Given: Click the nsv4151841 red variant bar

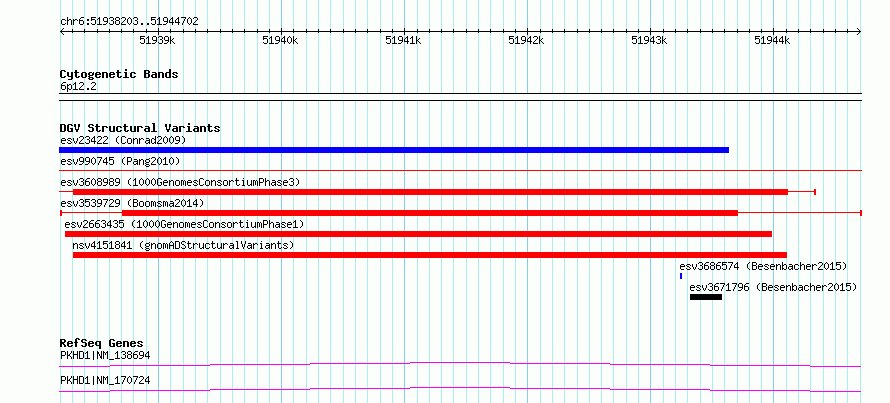Looking at the screenshot, I should pos(430,255).
